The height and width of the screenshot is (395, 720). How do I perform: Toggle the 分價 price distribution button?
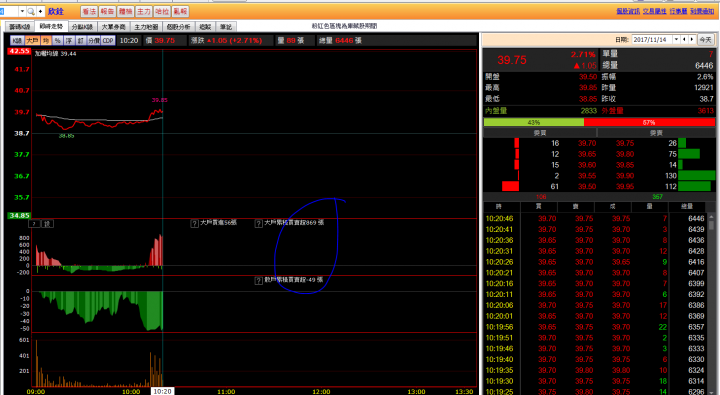[x=94, y=41]
